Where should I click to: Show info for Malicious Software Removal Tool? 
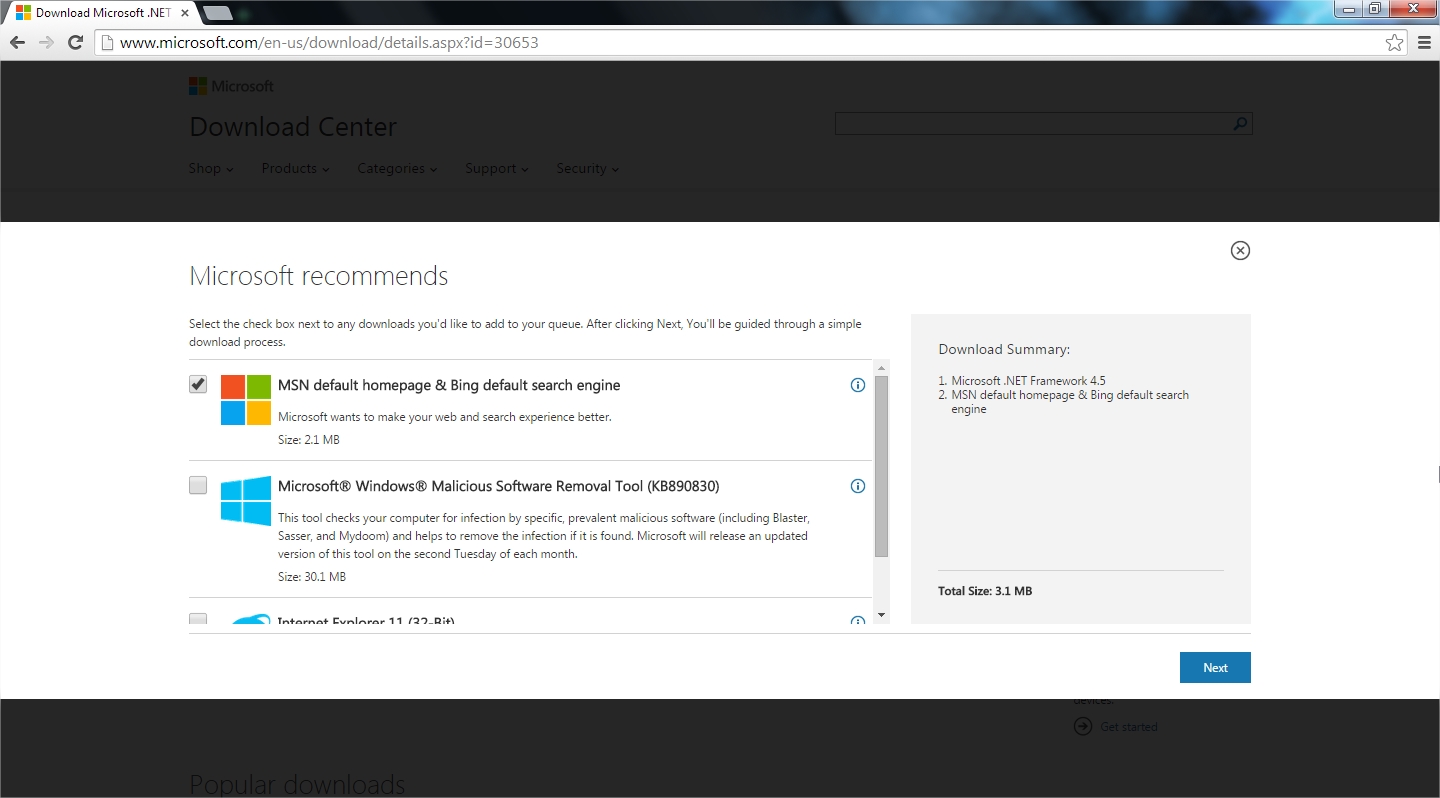(857, 486)
